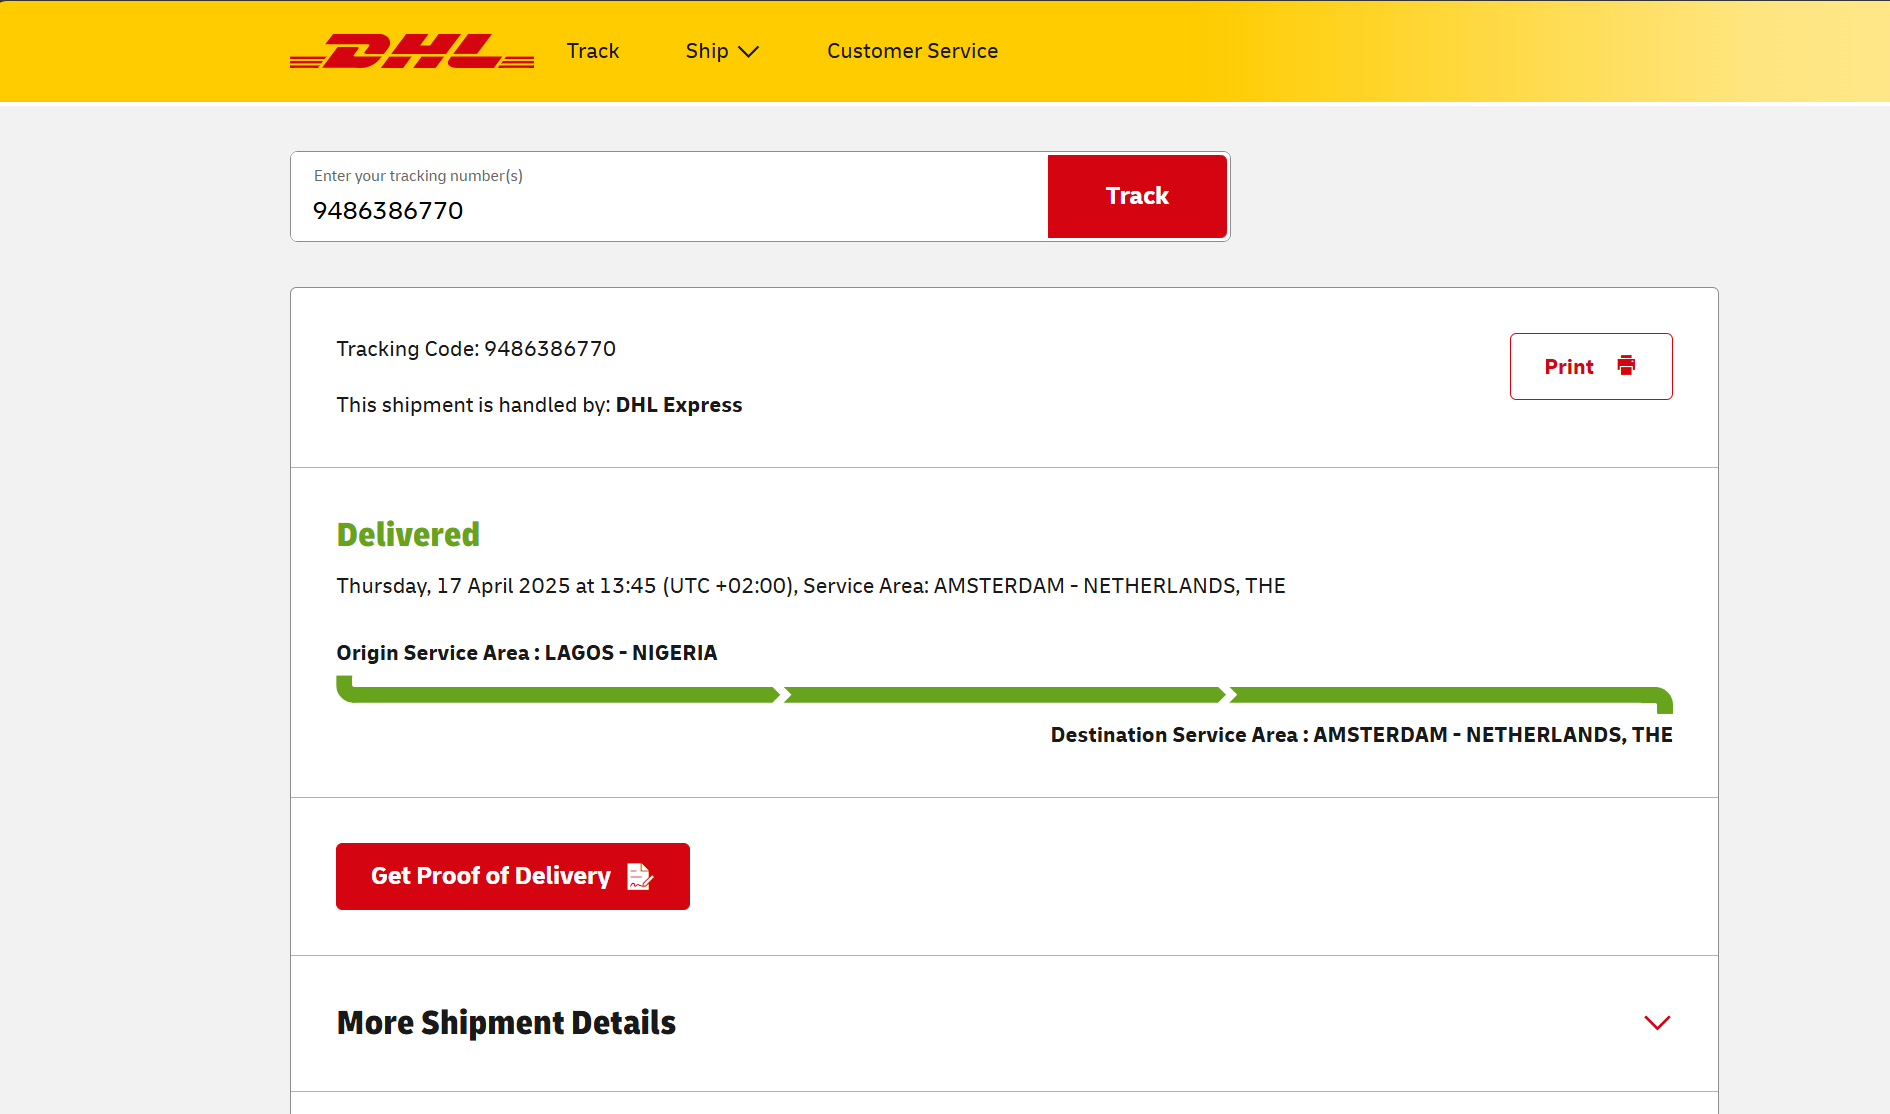Click the DHL logo

coord(412,51)
